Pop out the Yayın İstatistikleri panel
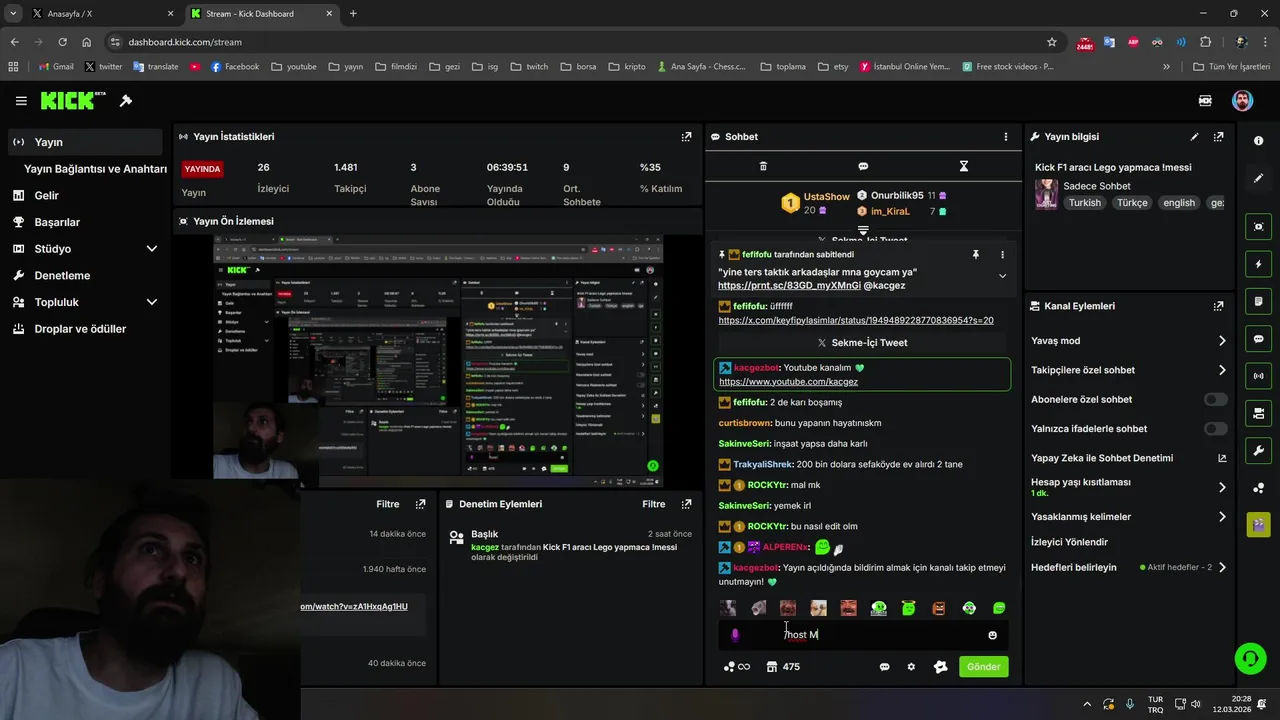This screenshot has height=720, width=1280. click(x=686, y=137)
